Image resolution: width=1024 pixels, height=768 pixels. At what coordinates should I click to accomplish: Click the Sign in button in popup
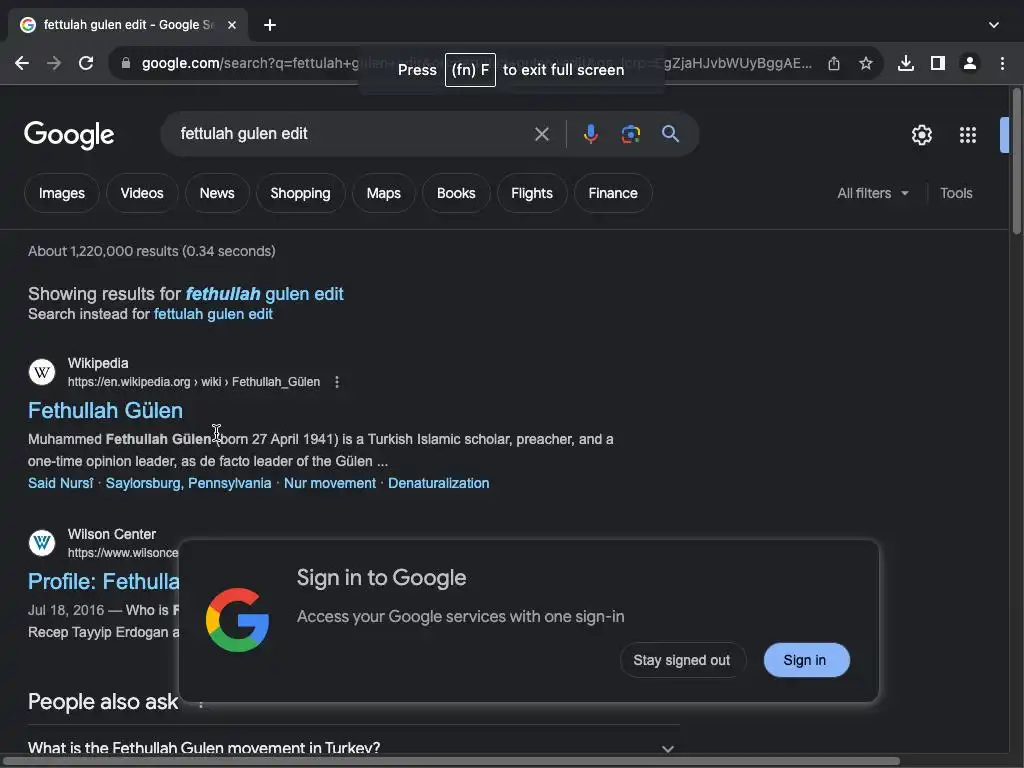[x=807, y=660]
